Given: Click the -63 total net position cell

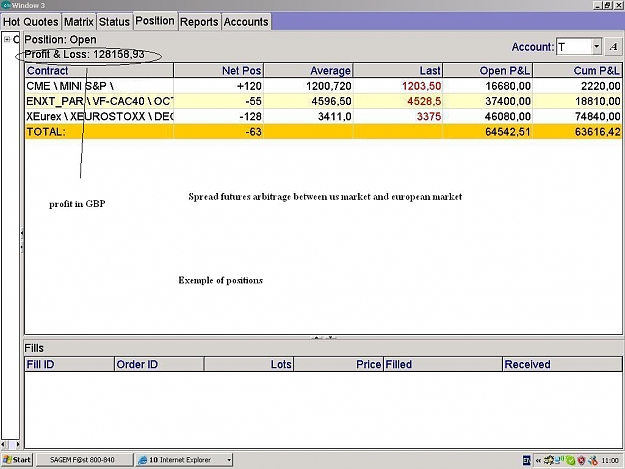Looking at the screenshot, I should point(218,132).
